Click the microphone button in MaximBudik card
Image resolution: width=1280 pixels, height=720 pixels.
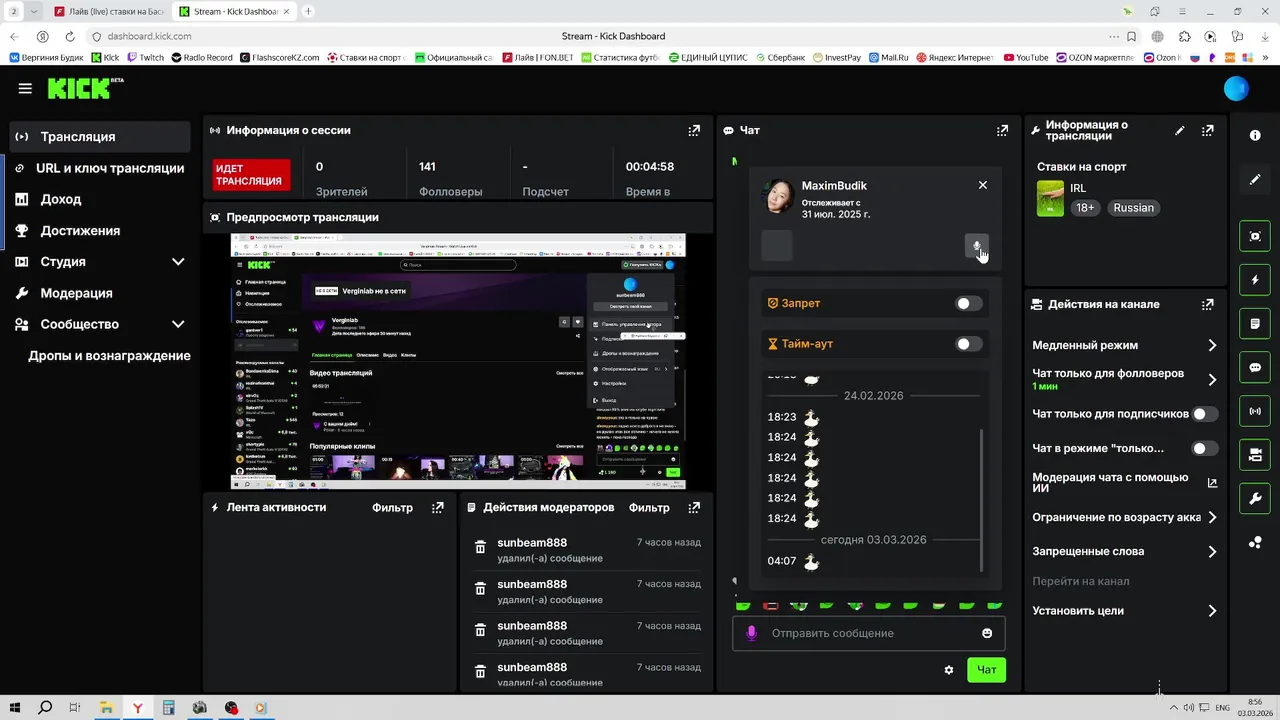coord(977,246)
